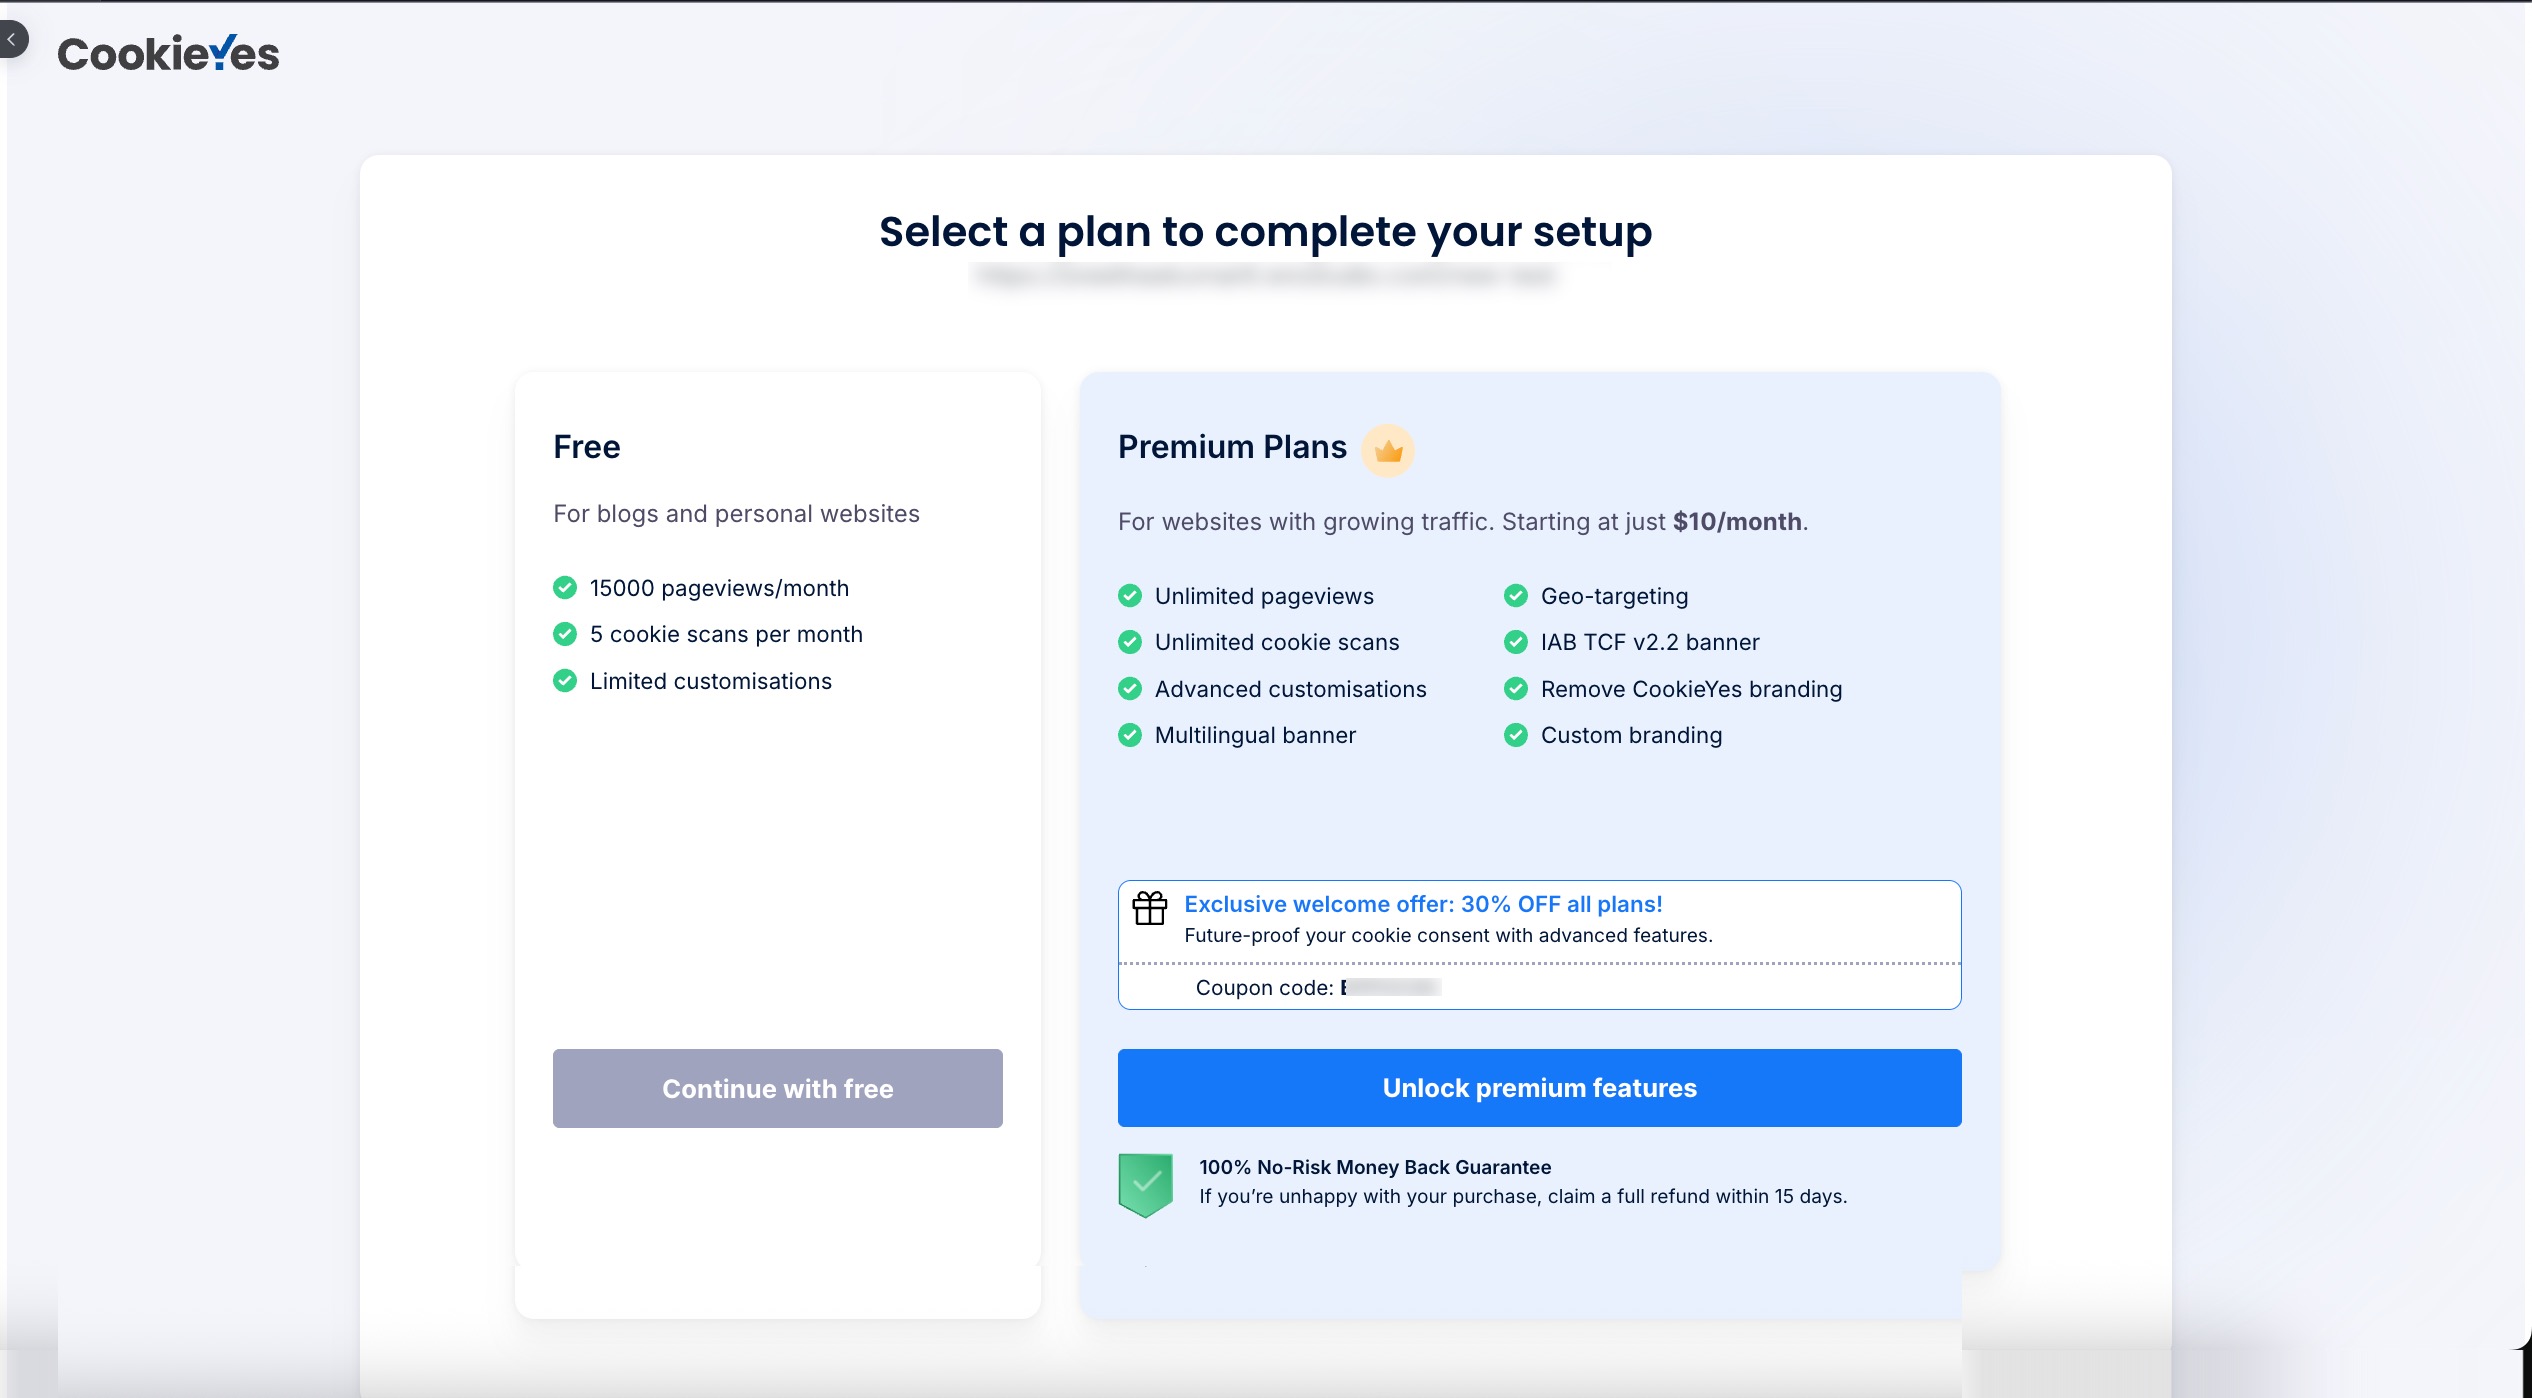Click the gift icon in the offer box
Viewport: 2532px width, 1398px height.
click(x=1150, y=908)
